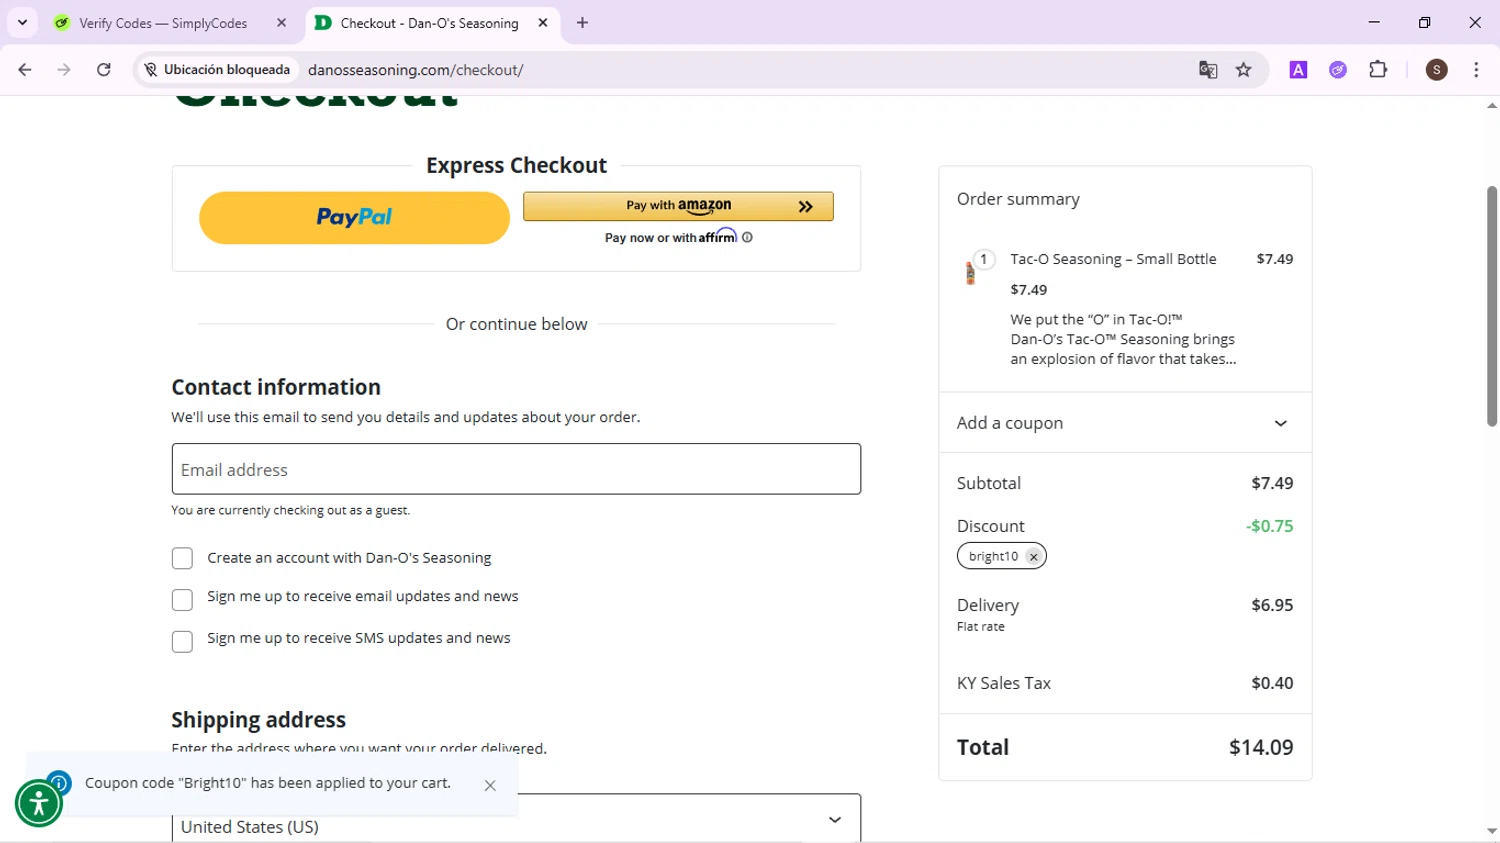Click the scrollbar down arrow

1492,831
